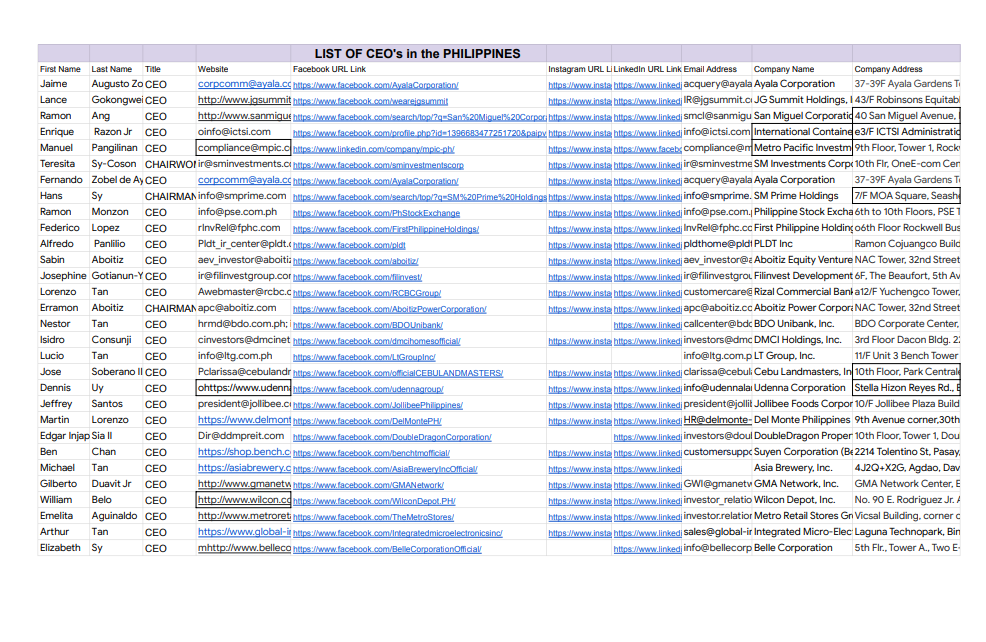Open the facebook.com/aboitiz/ link

(355, 261)
